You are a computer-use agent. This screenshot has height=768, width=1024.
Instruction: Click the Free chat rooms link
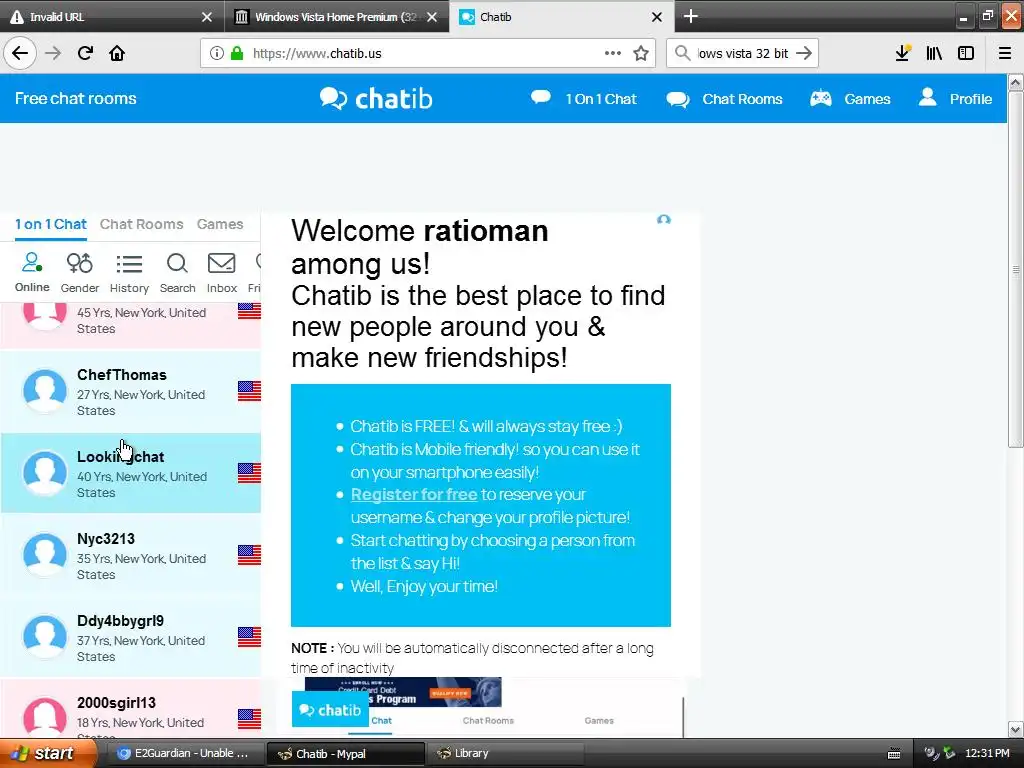76,99
